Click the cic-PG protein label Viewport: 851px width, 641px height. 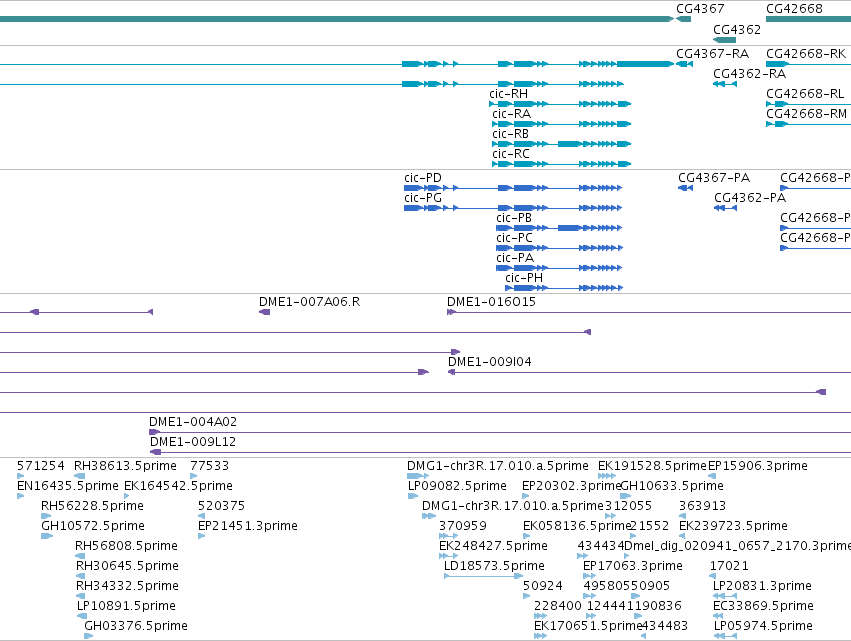coord(423,198)
